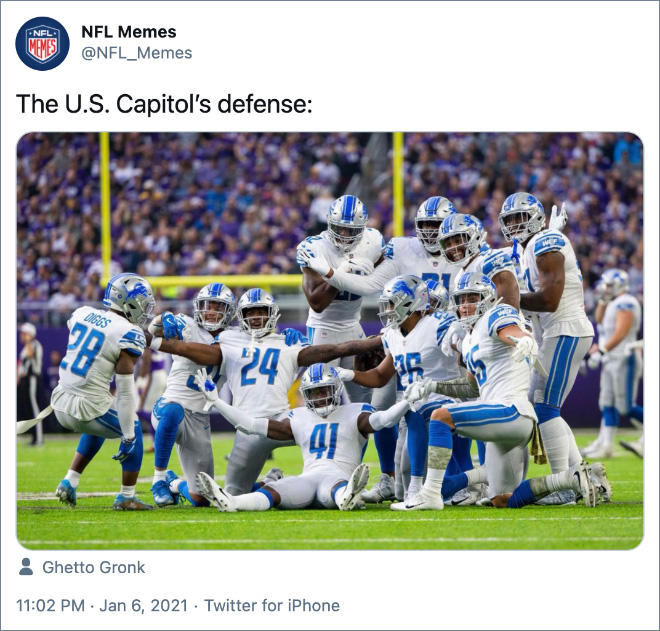Click the referee at photo's left edge
This screenshot has width=660, height=631.
(29, 383)
